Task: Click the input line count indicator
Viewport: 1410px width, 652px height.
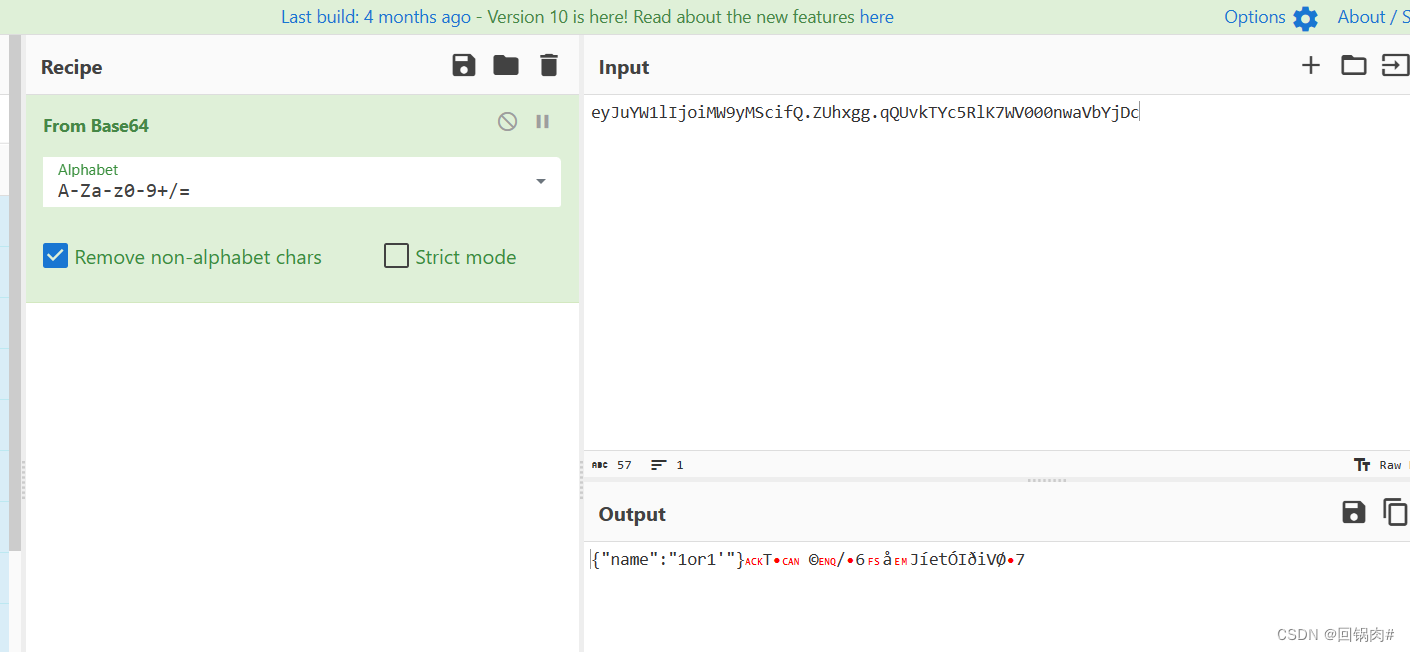Action: click(x=667, y=465)
